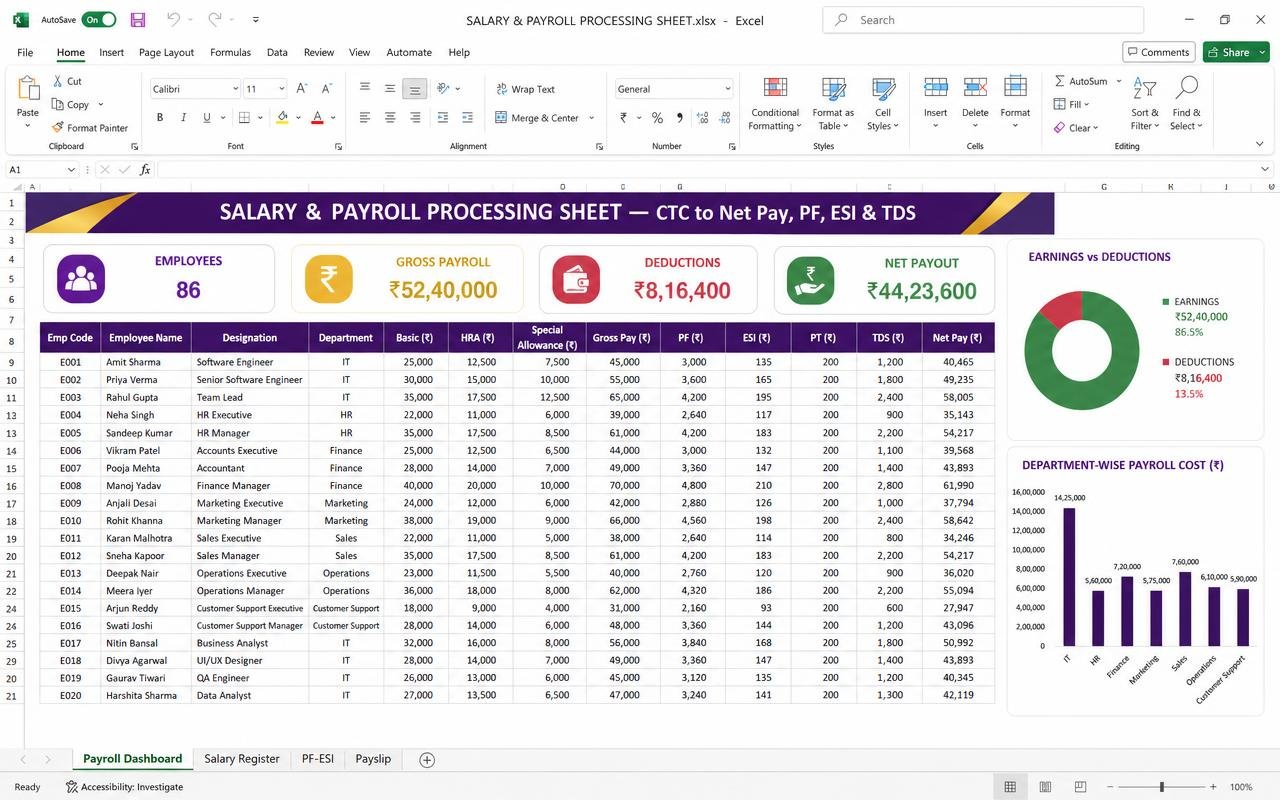The width and height of the screenshot is (1280, 800).
Task: Toggle Wrap Text
Action: (525, 89)
